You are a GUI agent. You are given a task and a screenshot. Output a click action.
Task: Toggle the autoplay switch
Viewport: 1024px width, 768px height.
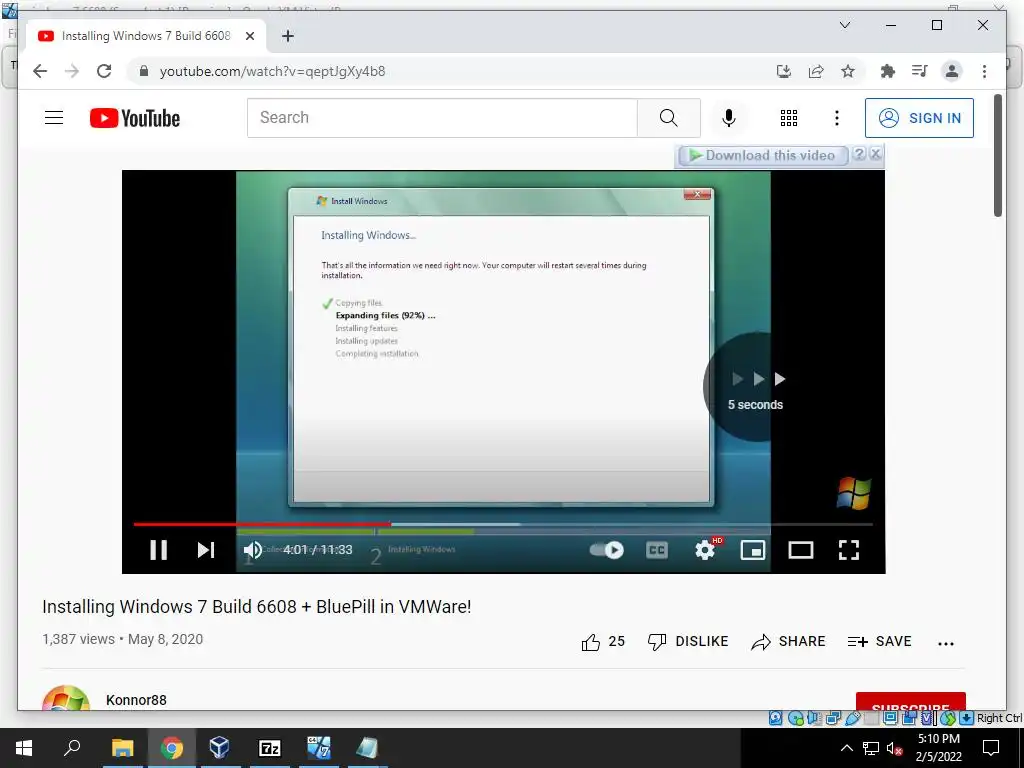pos(607,550)
